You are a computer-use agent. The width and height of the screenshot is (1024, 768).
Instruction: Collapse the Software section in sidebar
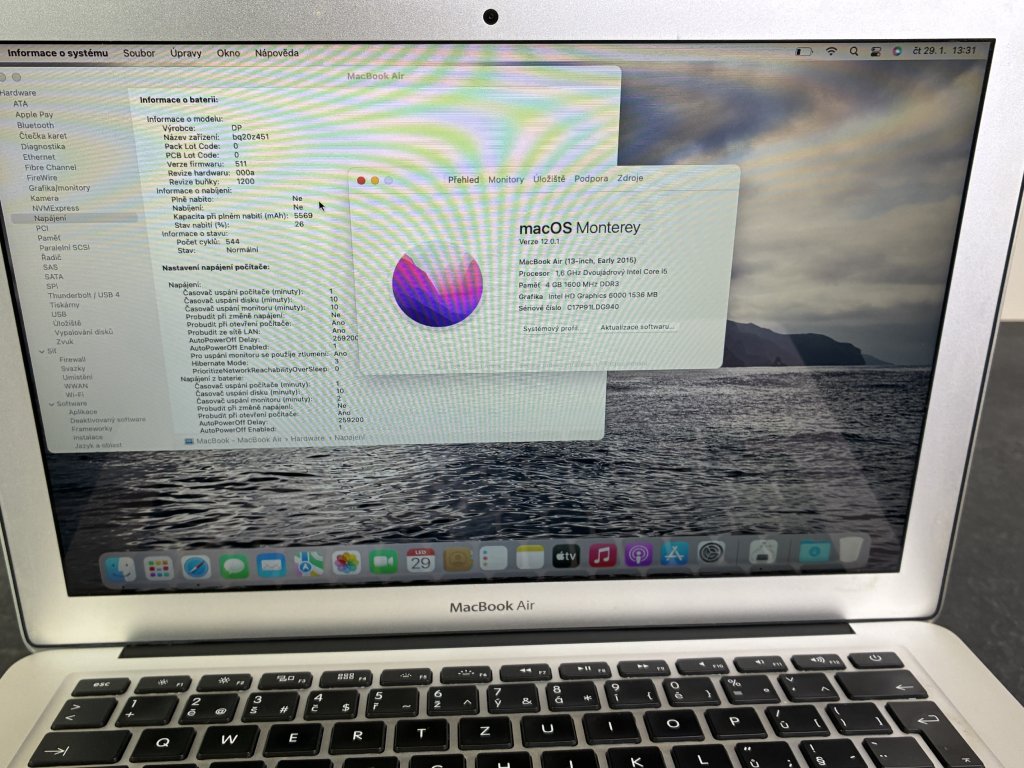pos(52,404)
